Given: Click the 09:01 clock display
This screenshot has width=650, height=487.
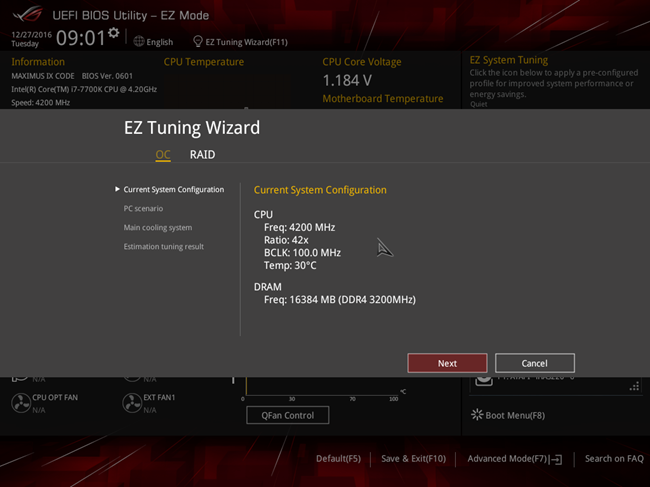Looking at the screenshot, I should point(80,38).
